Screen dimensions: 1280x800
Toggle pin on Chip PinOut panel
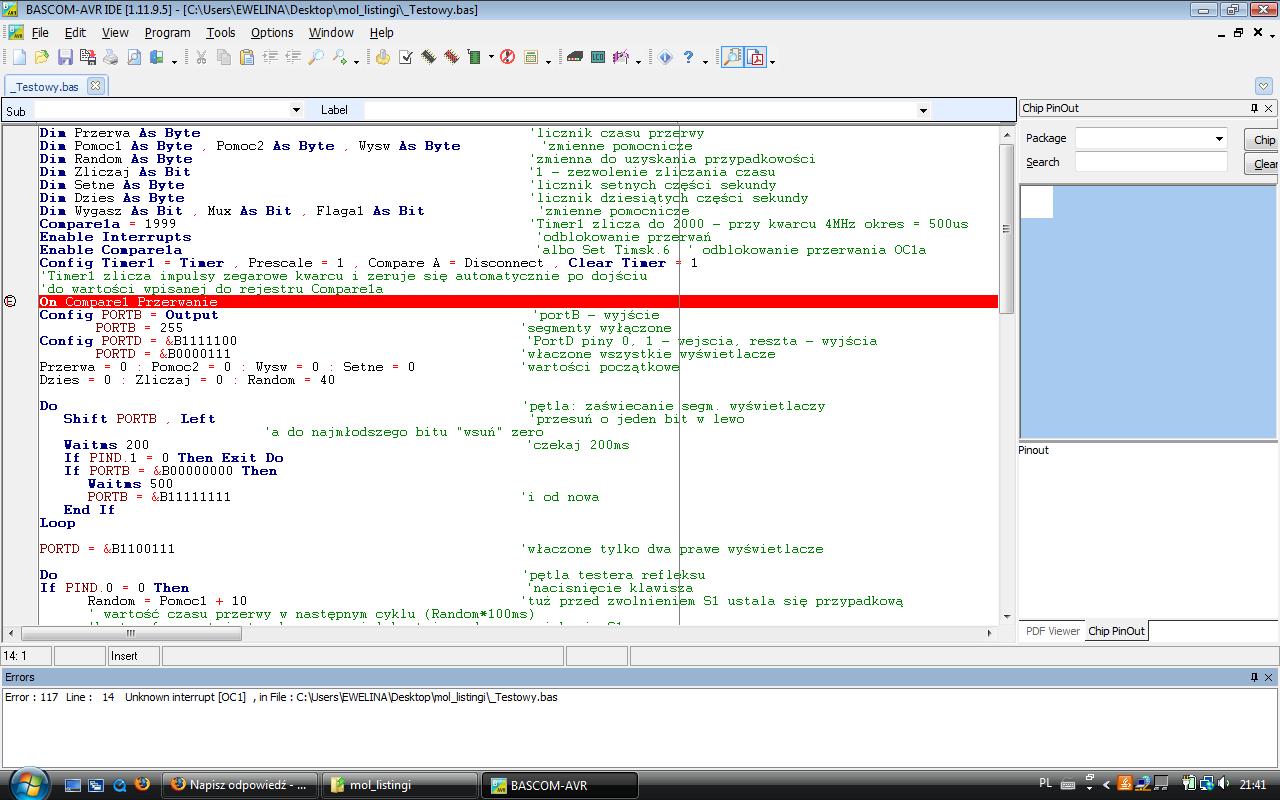point(1254,108)
